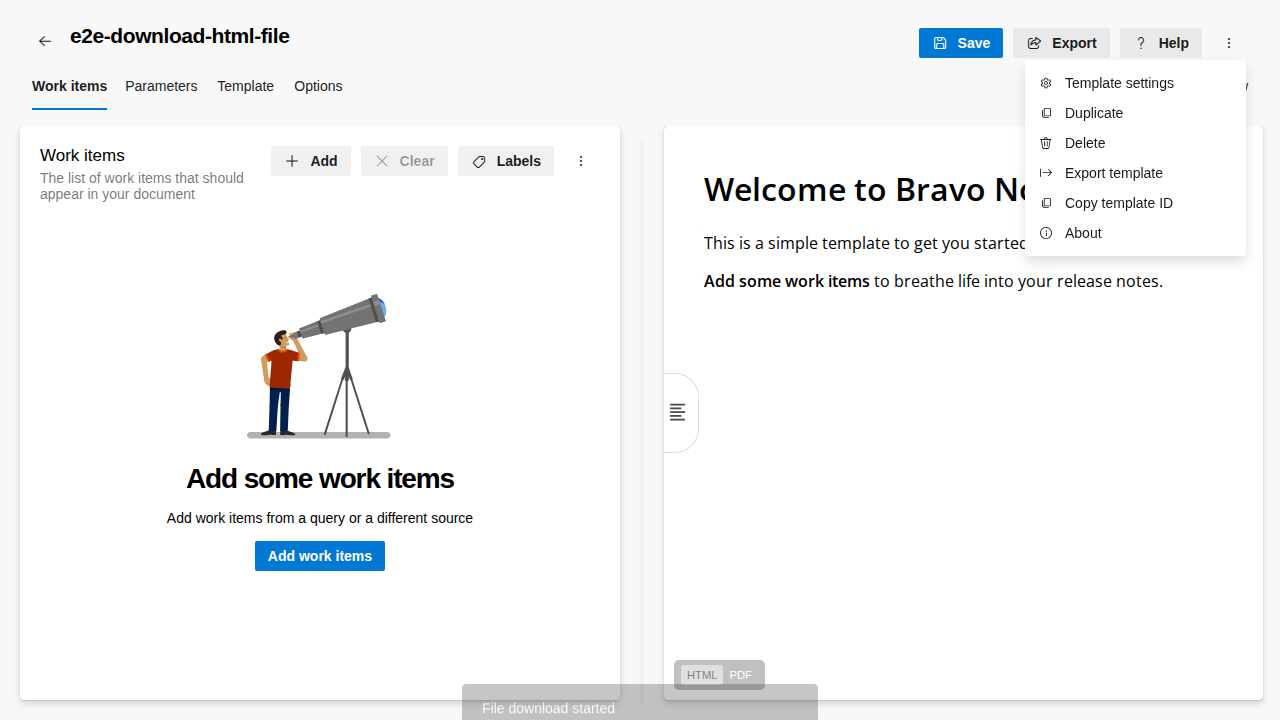
Task: Click the Delete trash icon entry
Action: [1046, 143]
